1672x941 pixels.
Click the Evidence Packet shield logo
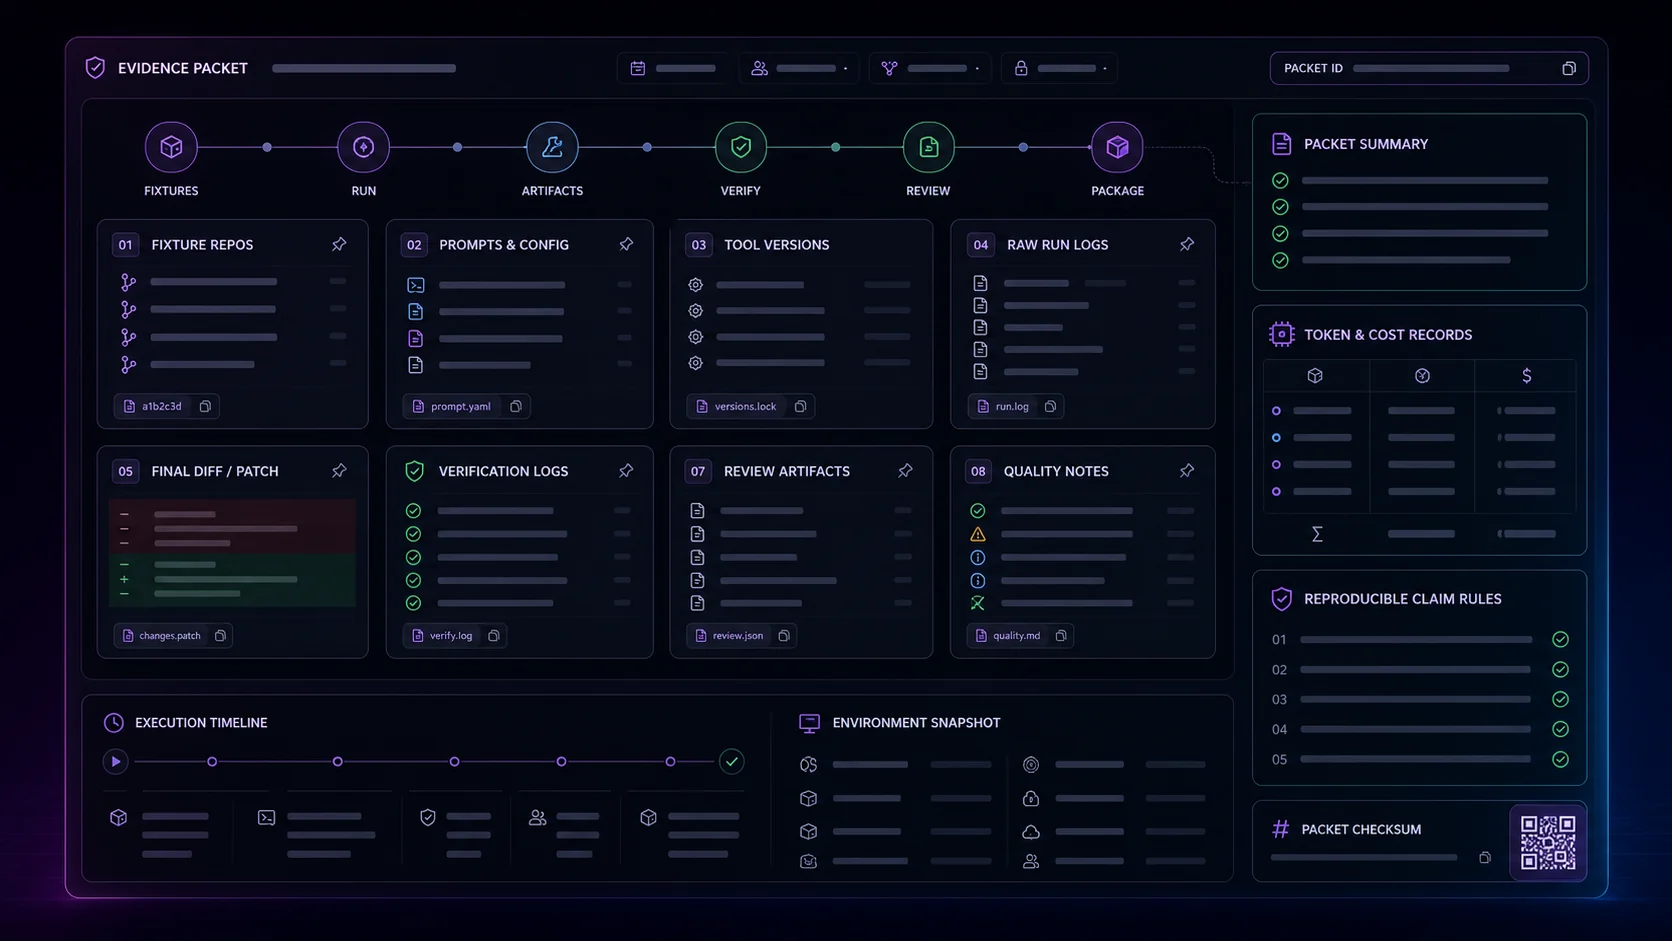(x=95, y=68)
